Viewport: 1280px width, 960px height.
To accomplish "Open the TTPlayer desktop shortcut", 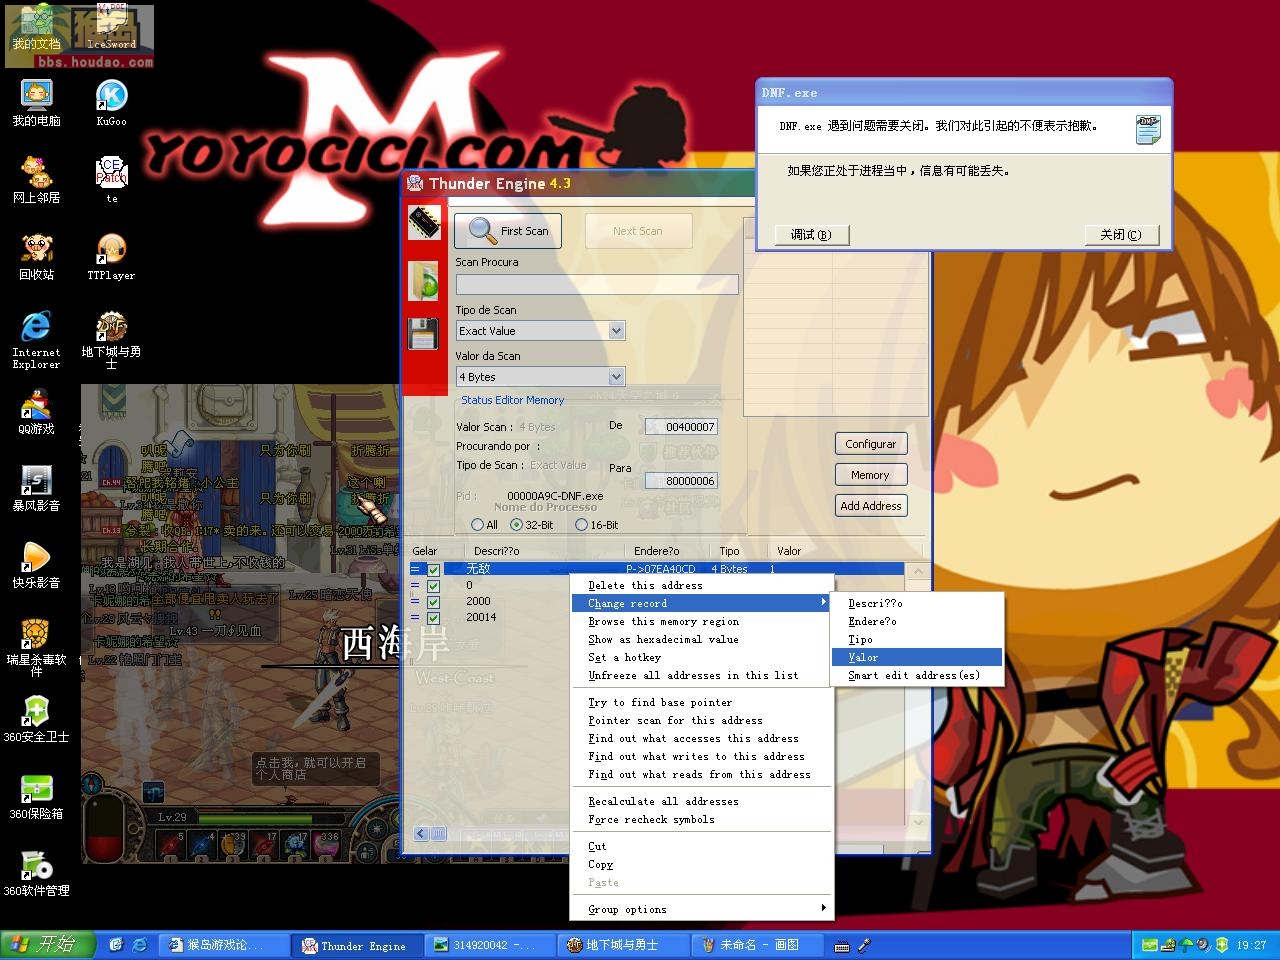I will (x=111, y=256).
